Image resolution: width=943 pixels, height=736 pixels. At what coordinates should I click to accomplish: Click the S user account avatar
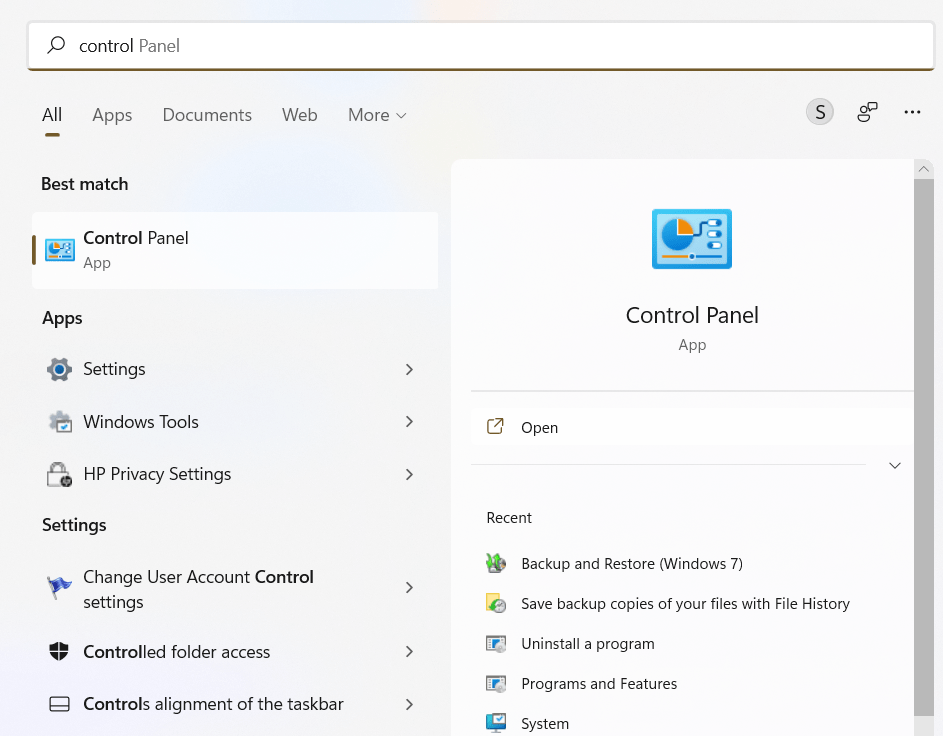(820, 112)
